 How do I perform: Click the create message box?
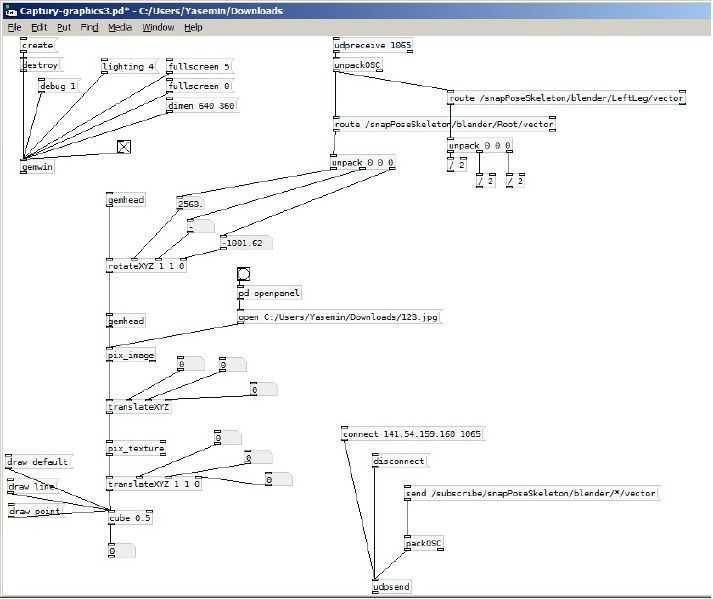(x=37, y=45)
